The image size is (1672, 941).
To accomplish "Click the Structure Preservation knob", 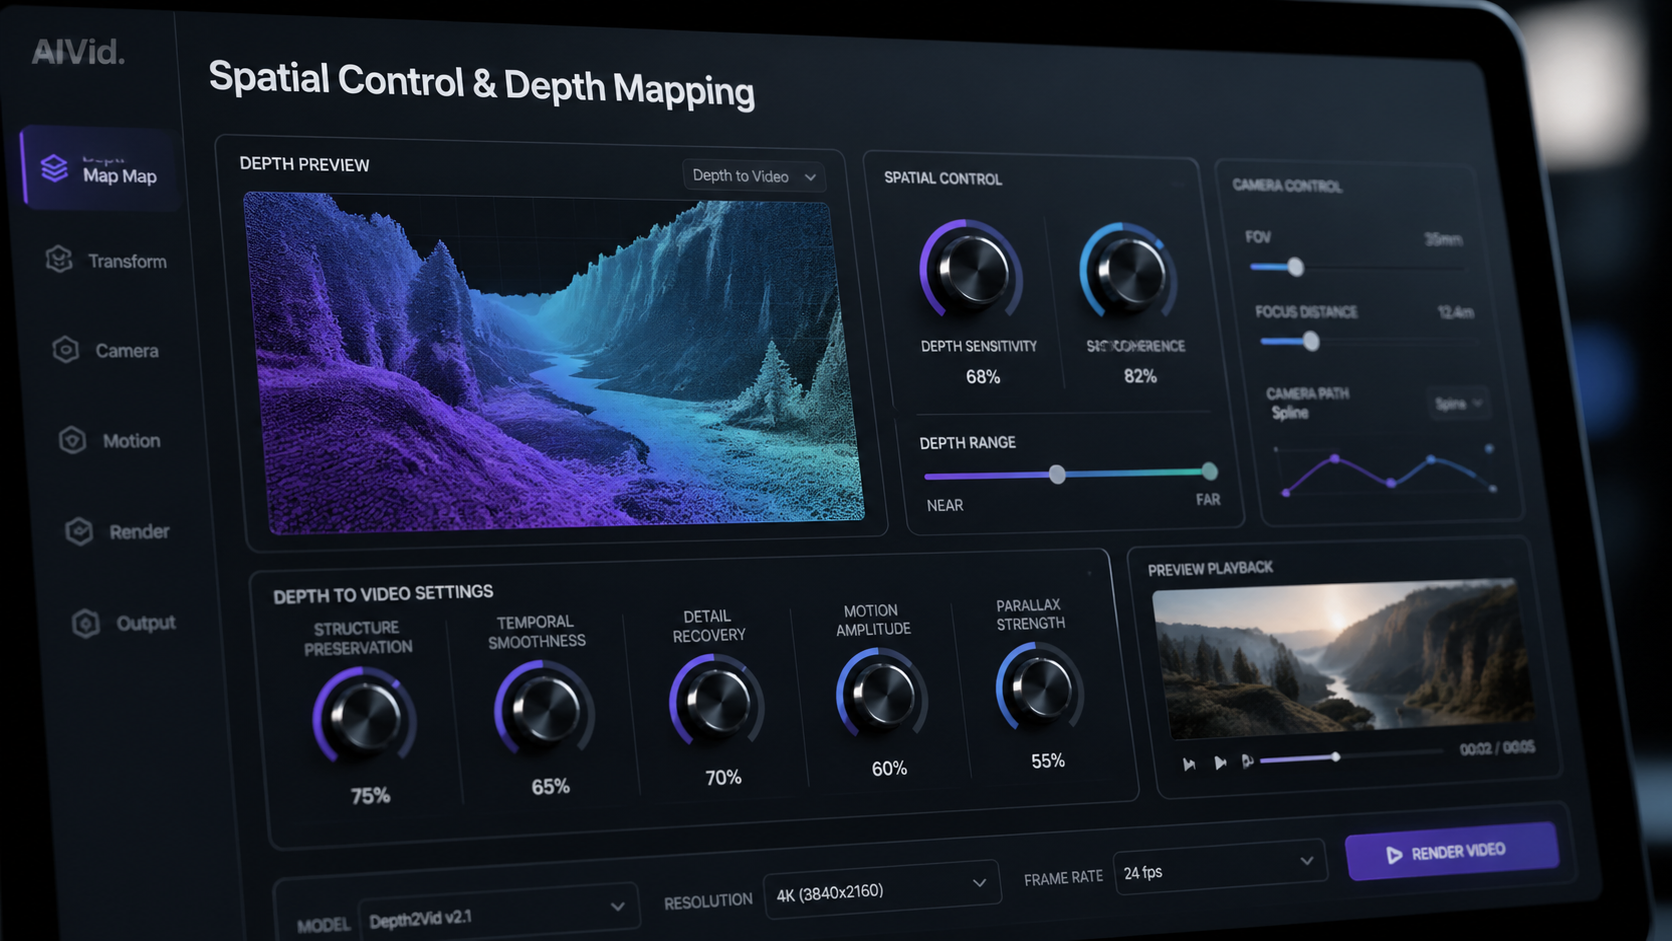I will (x=364, y=715).
